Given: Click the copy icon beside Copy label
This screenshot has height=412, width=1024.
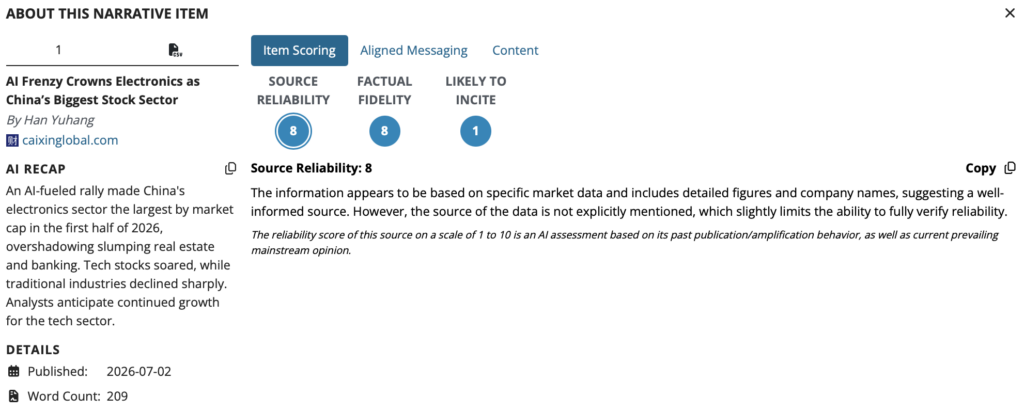Looking at the screenshot, I should tap(1010, 168).
